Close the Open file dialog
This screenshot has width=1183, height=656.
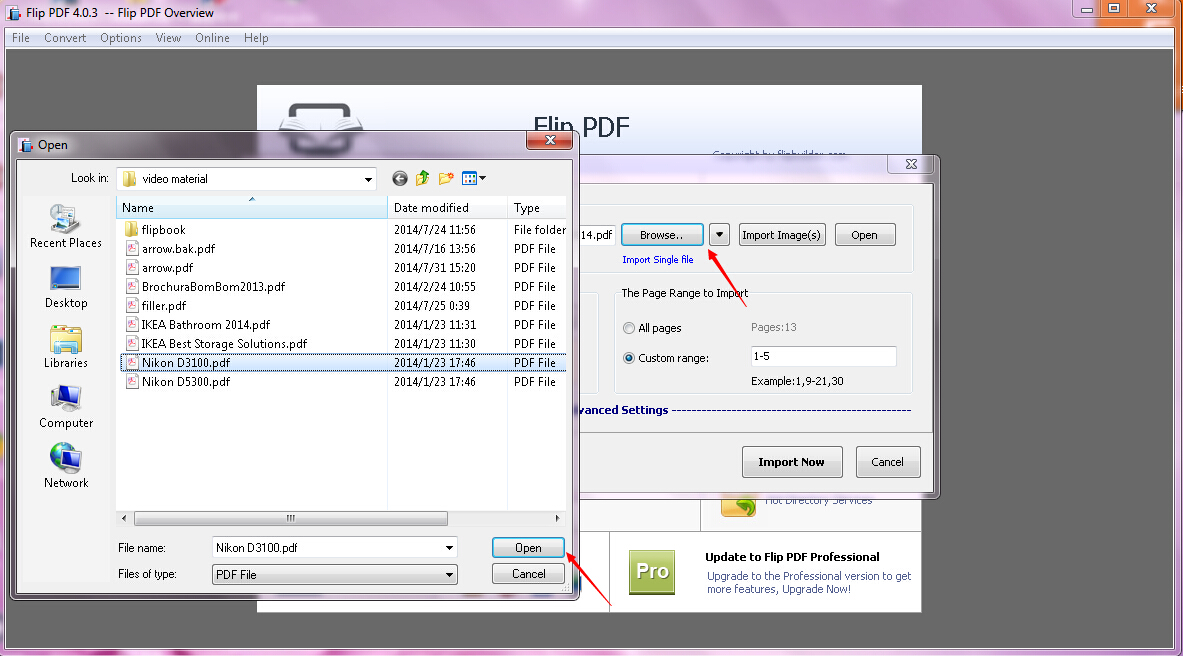[x=549, y=140]
